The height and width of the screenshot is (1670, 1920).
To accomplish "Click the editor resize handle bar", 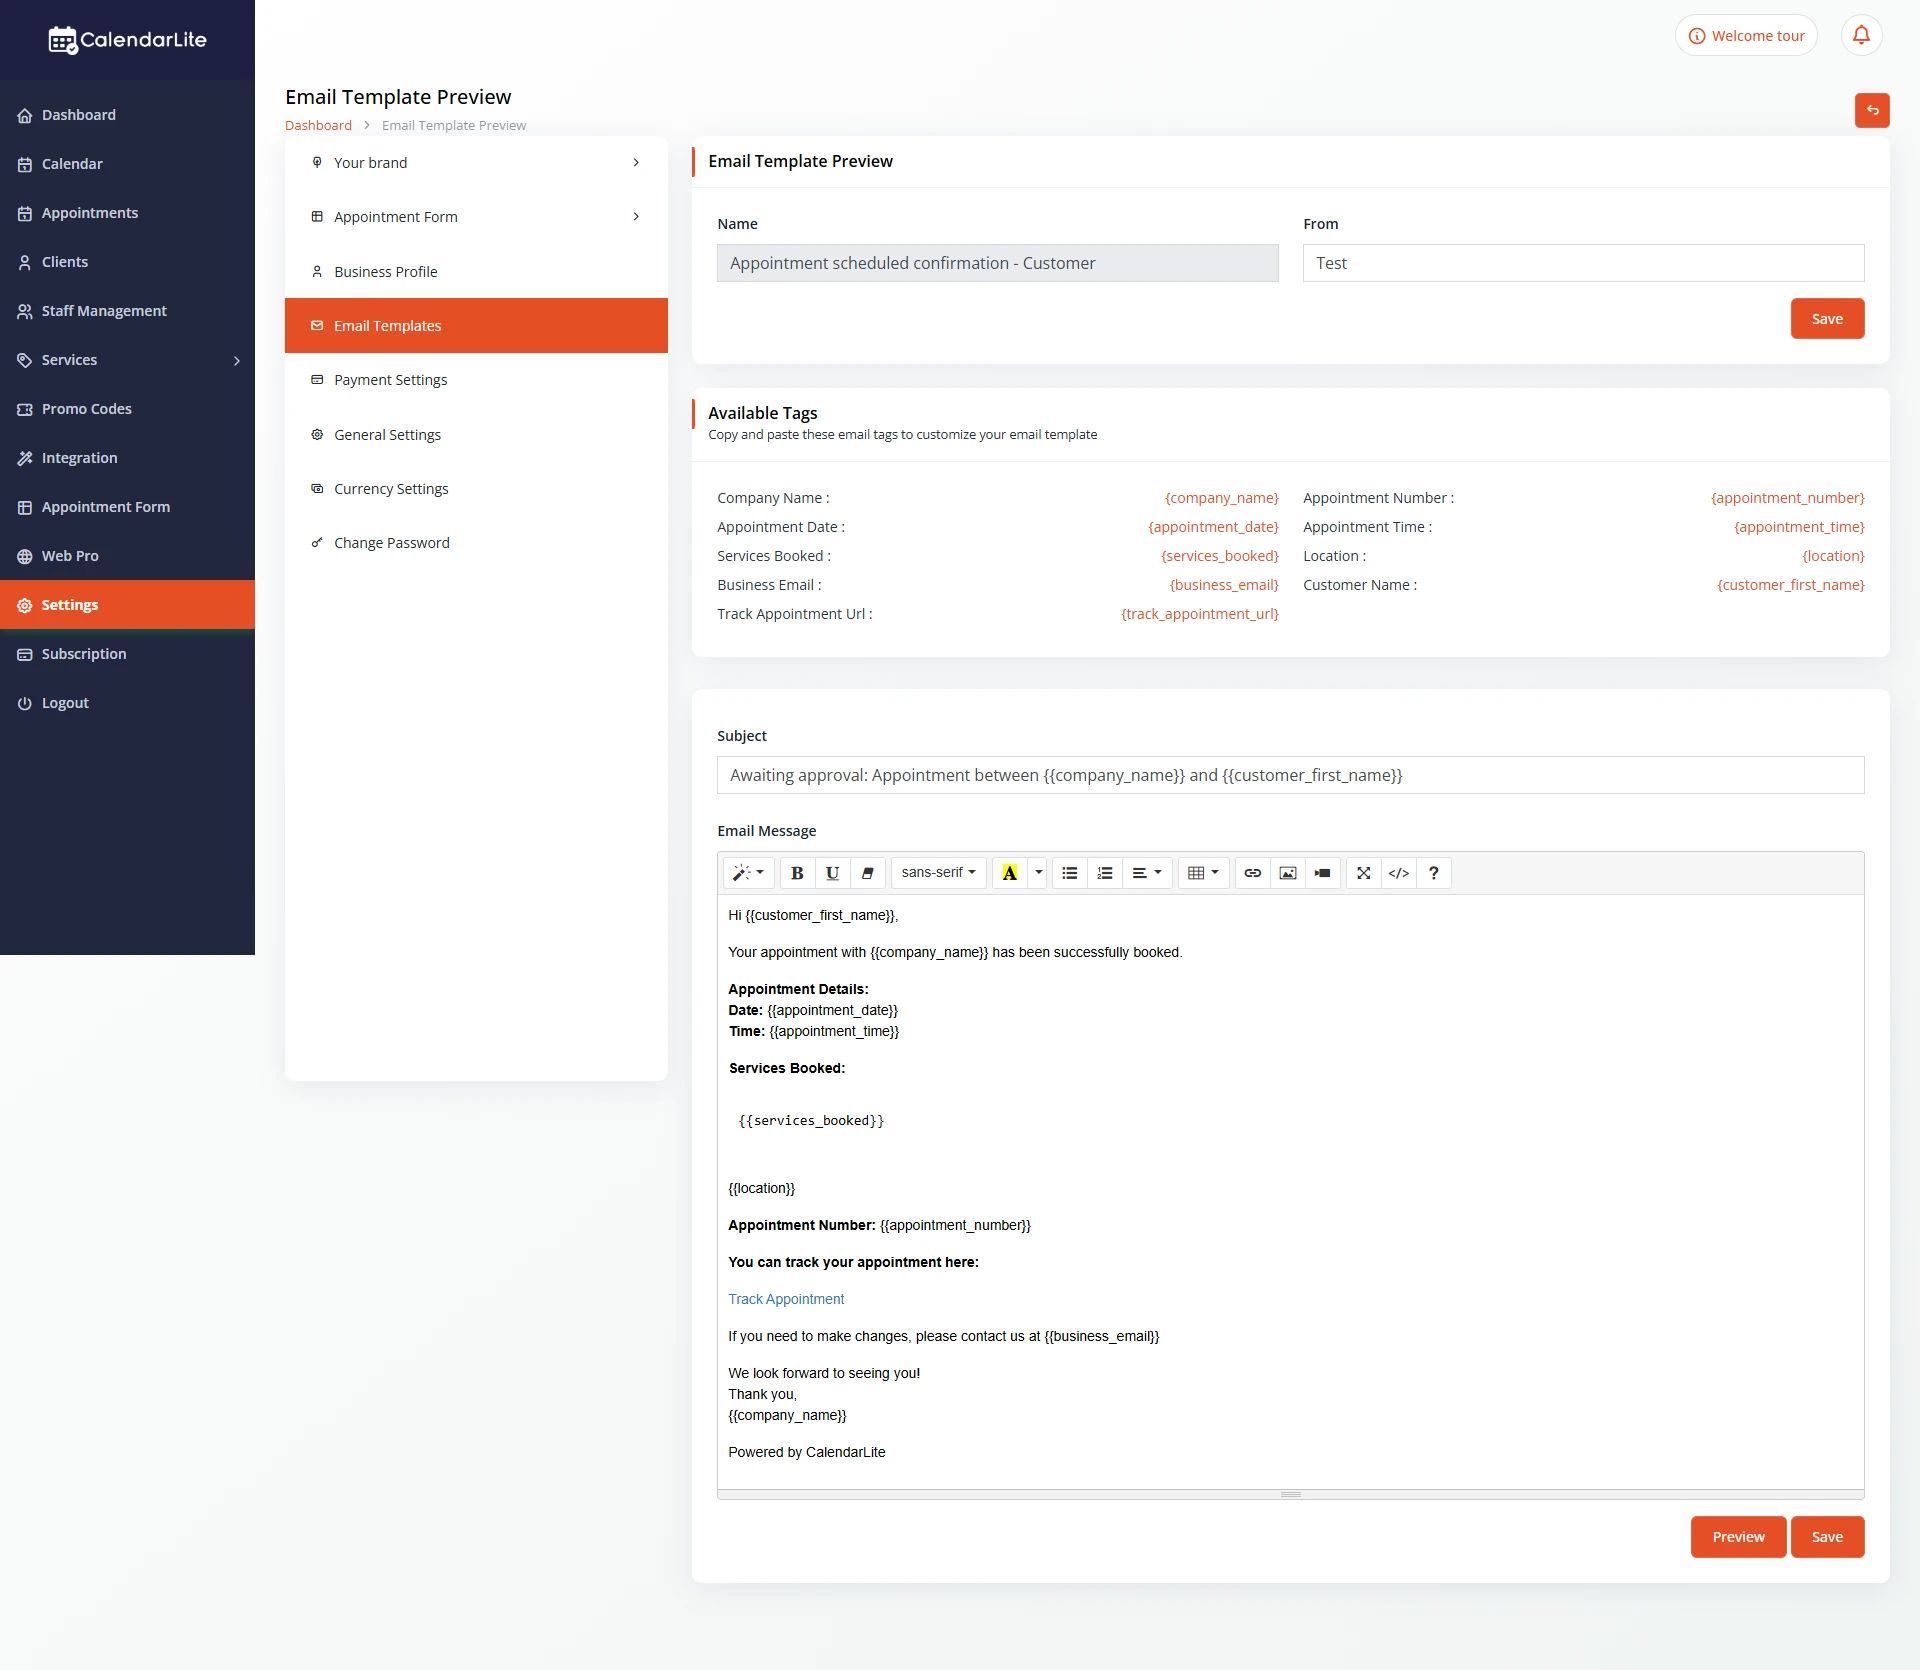I will (1290, 1494).
